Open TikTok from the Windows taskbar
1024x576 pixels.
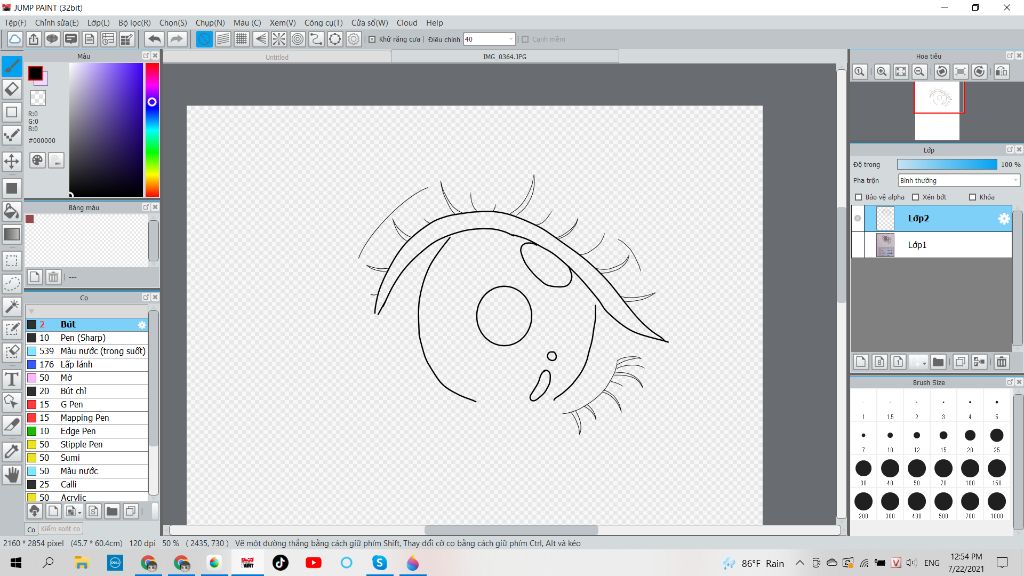[280, 563]
